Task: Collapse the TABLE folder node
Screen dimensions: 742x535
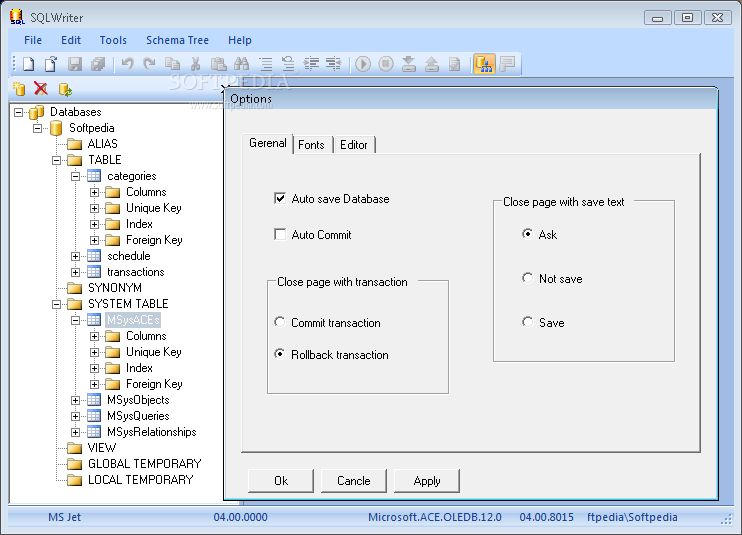Action: point(56,160)
